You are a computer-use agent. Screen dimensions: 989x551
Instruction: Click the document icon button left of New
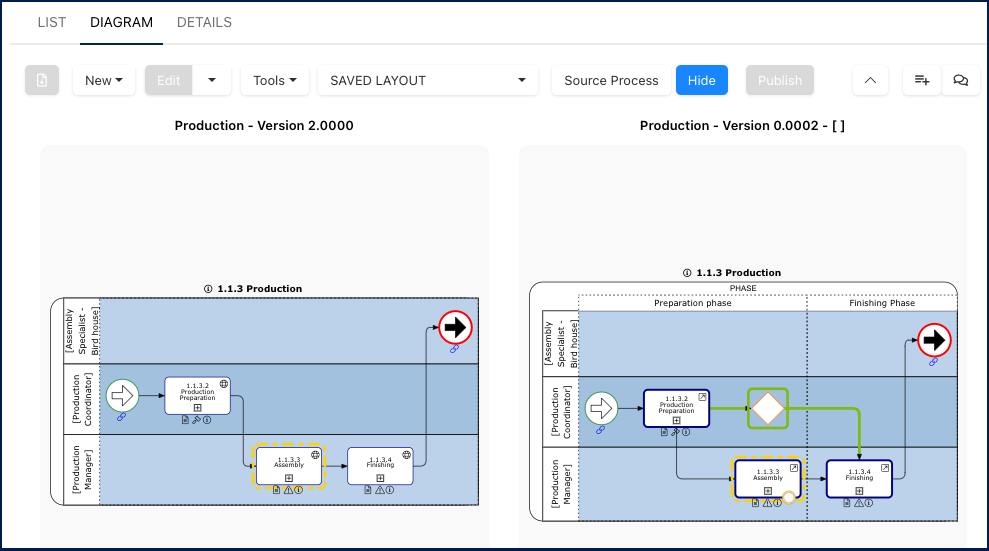(42, 81)
